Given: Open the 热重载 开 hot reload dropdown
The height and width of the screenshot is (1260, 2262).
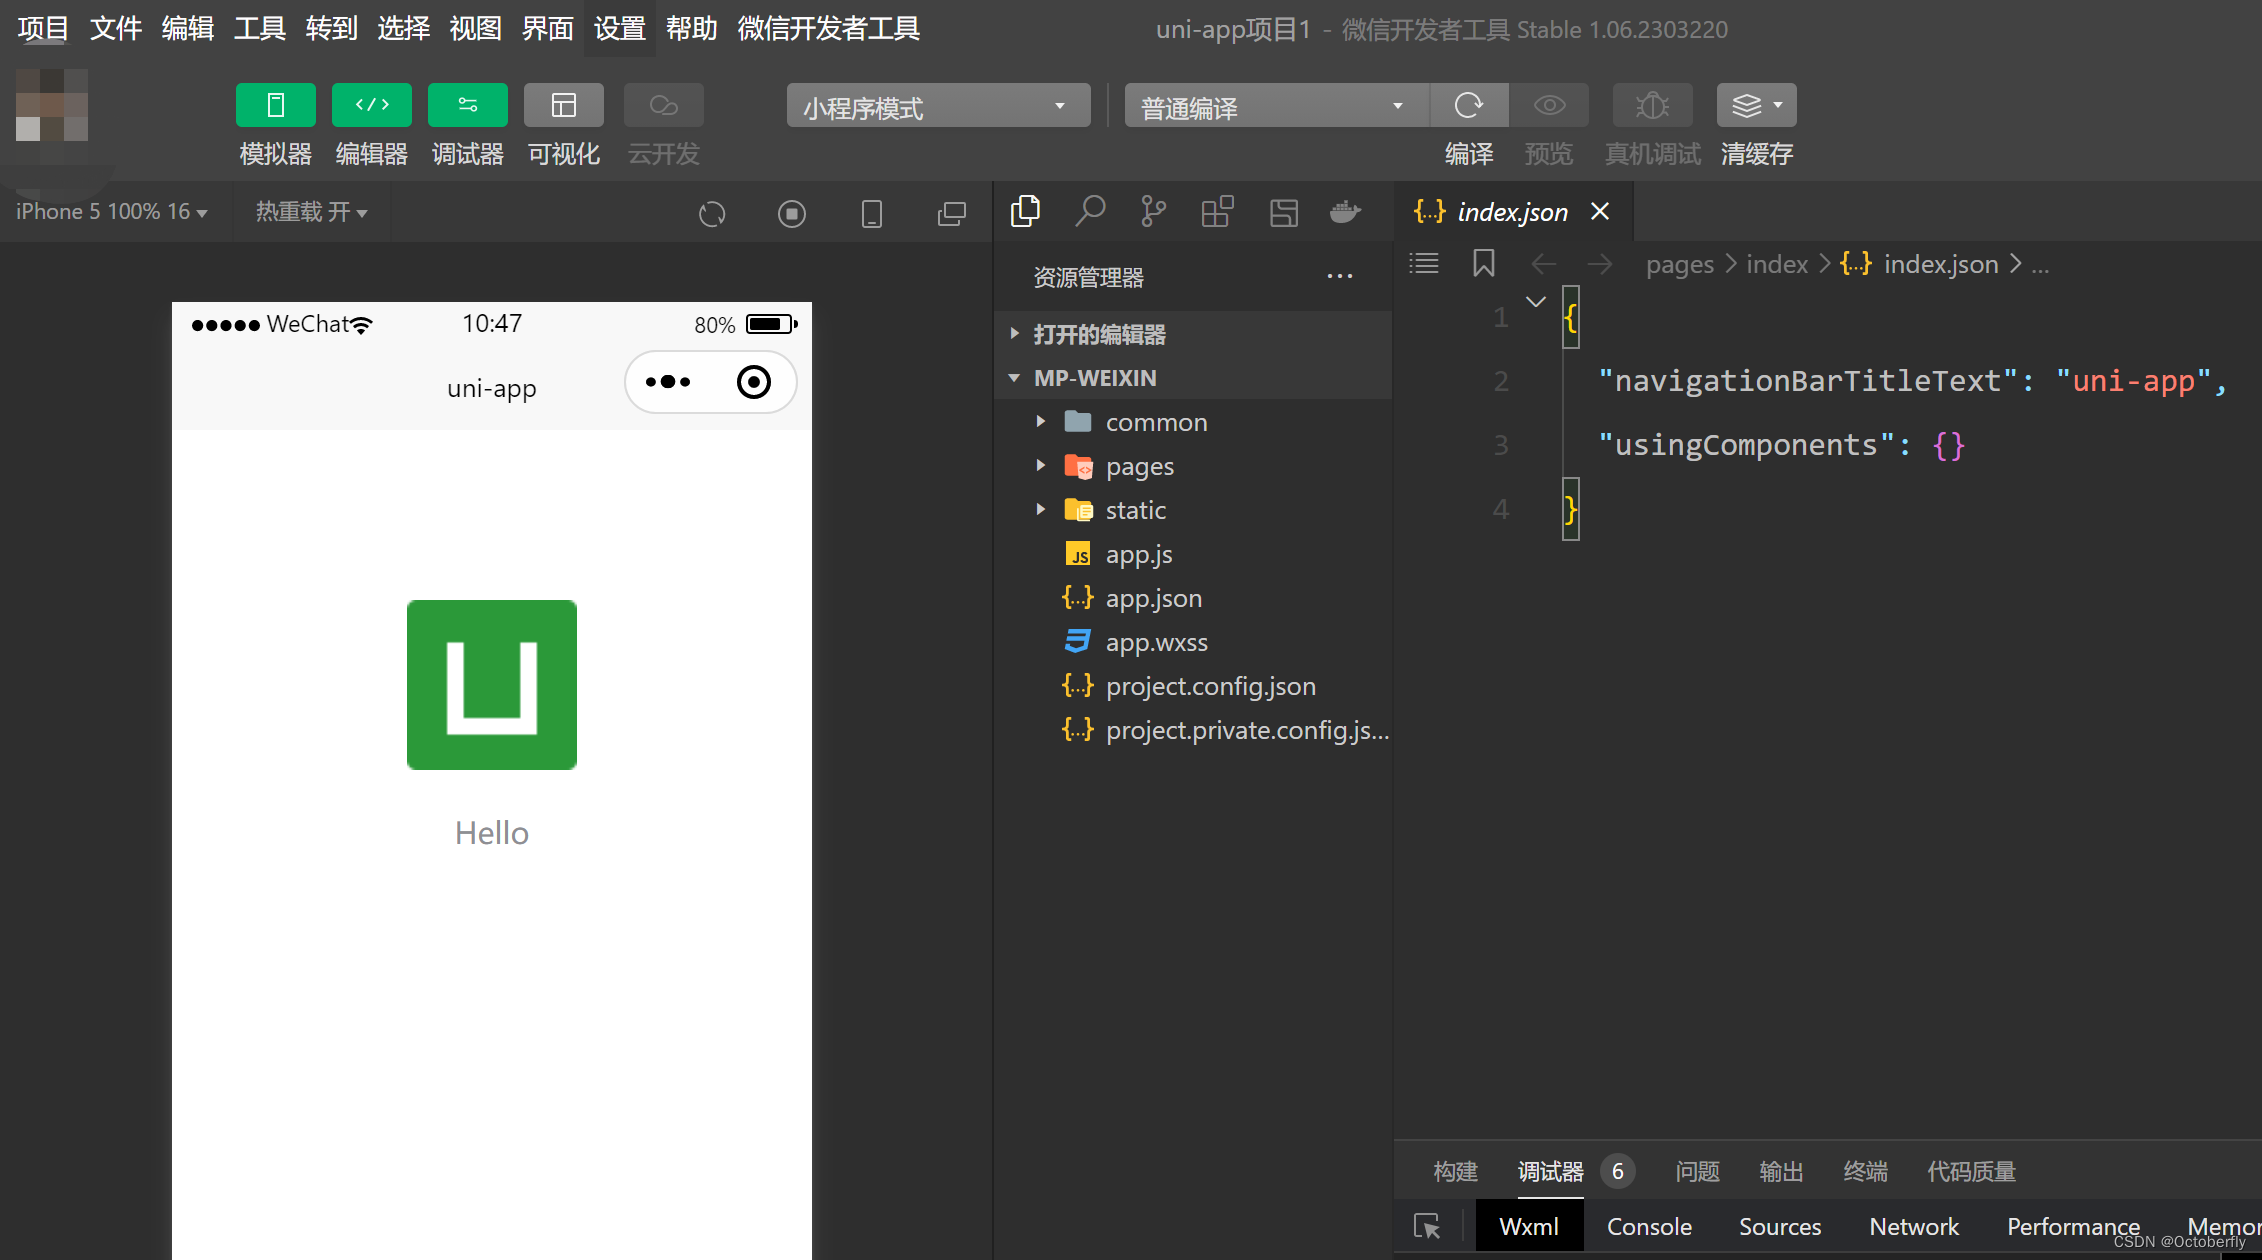Looking at the screenshot, I should (x=311, y=212).
